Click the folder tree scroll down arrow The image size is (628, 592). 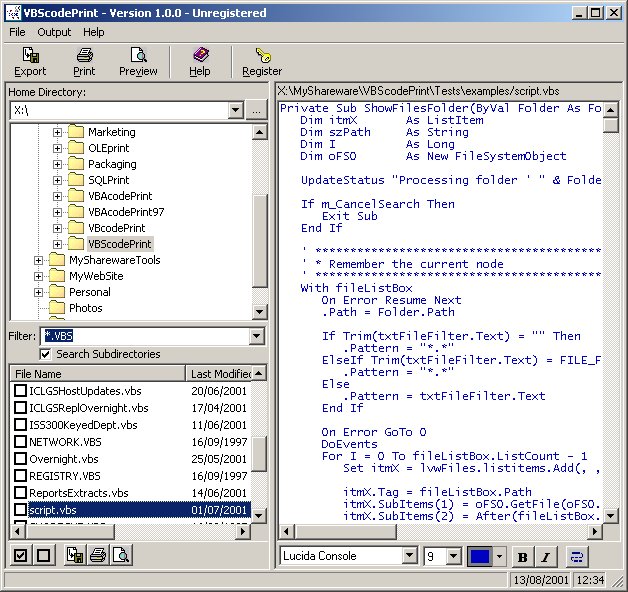[x=260, y=311]
